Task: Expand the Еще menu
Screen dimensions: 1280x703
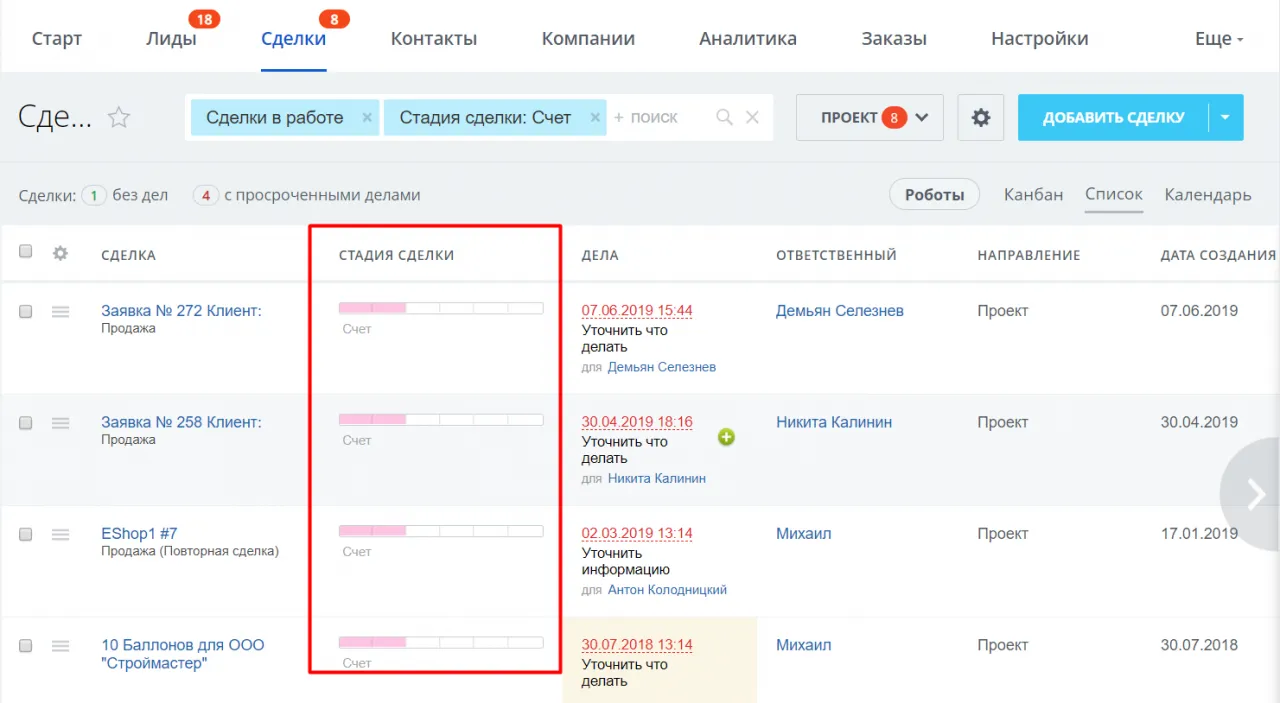Action: 1219,39
